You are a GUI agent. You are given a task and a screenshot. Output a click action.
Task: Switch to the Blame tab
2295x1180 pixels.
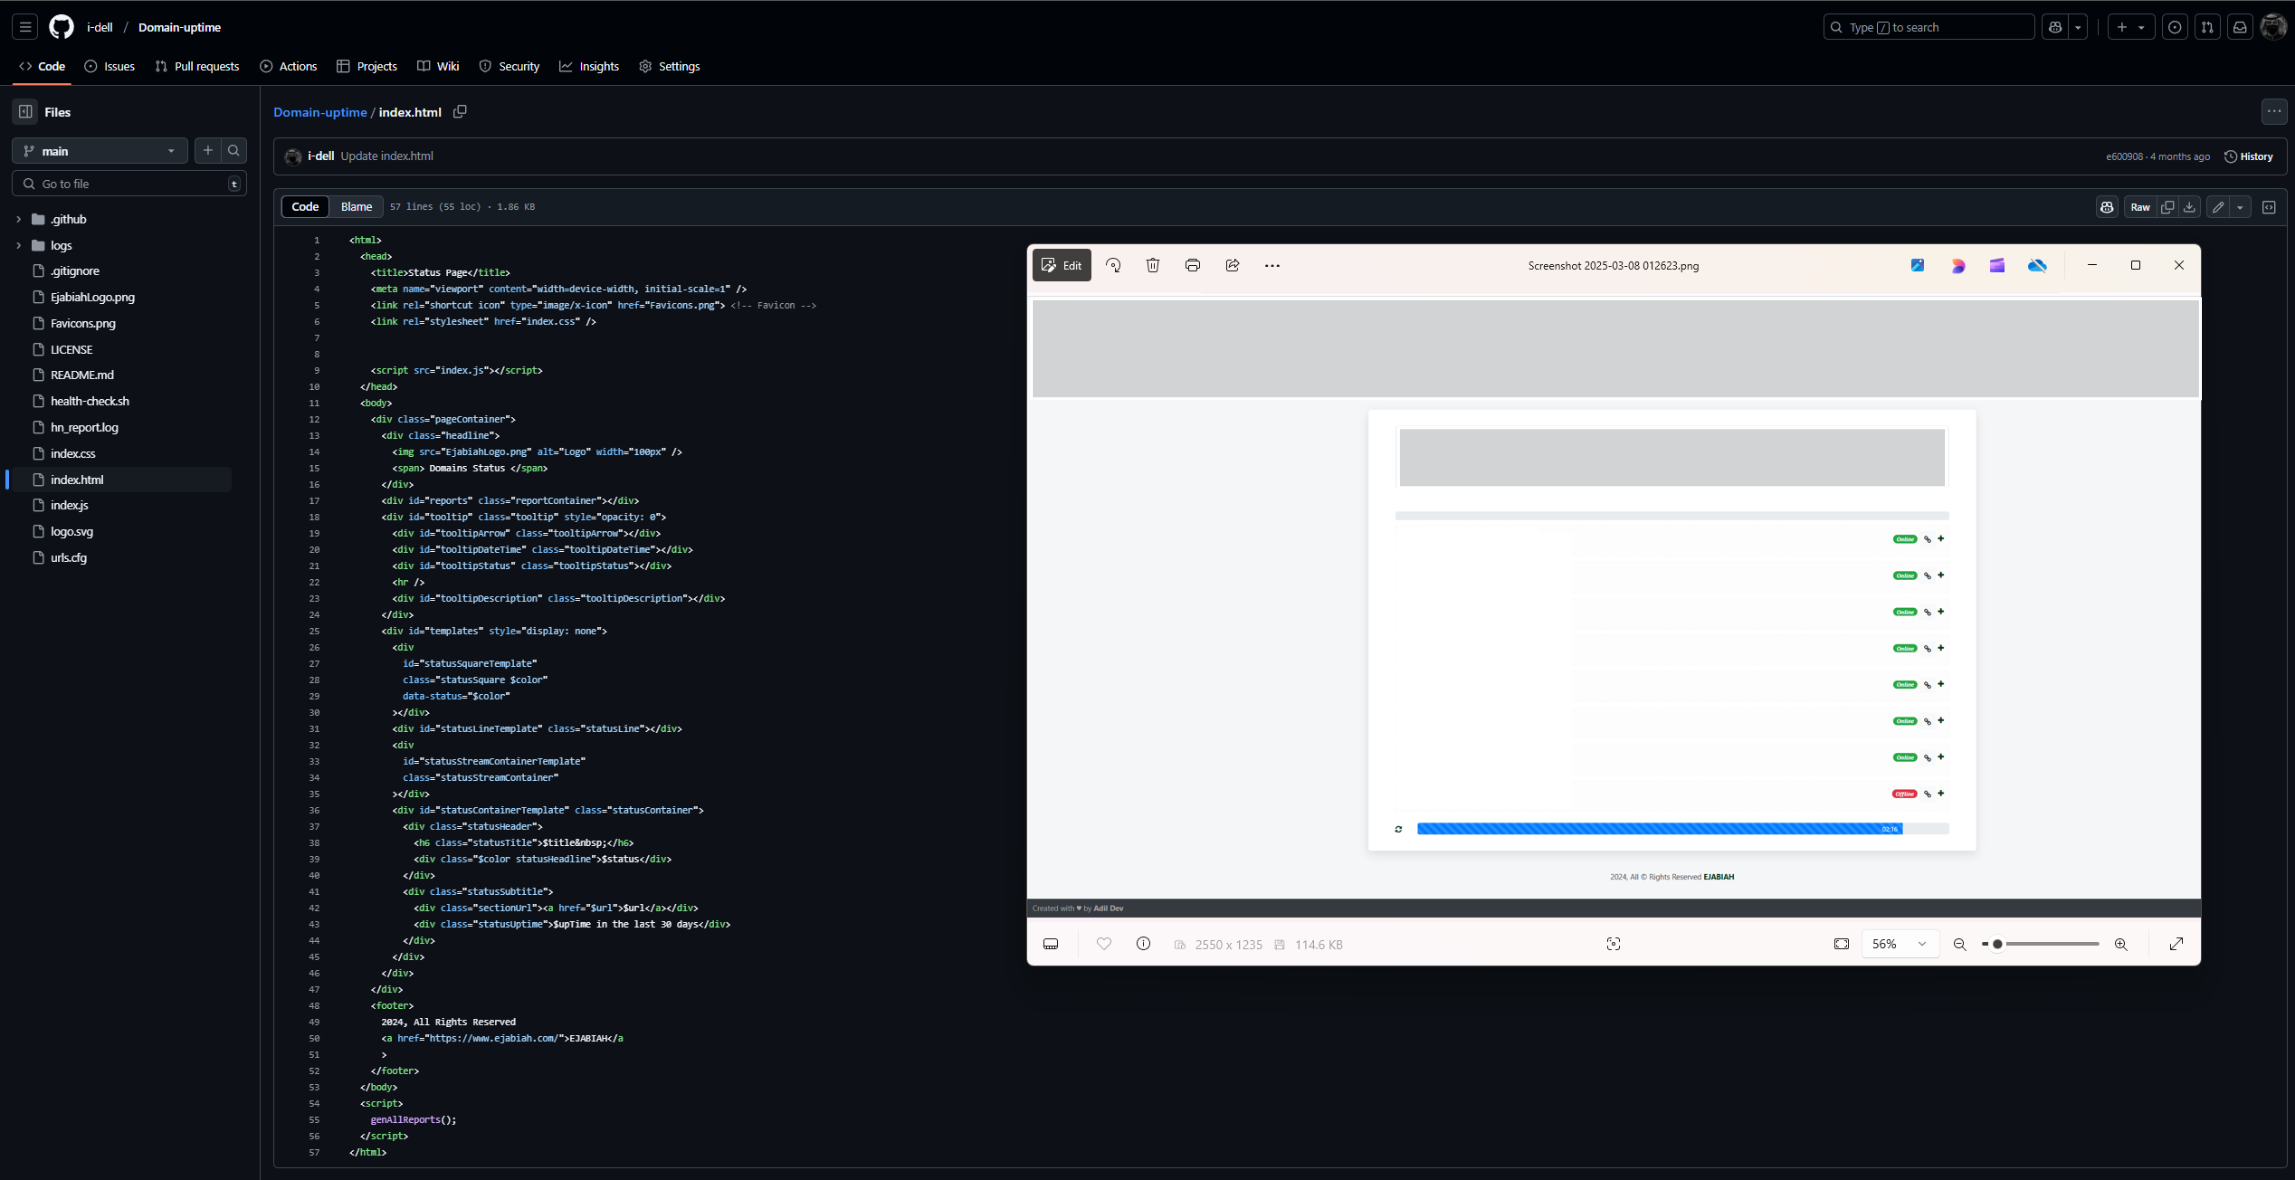356,206
